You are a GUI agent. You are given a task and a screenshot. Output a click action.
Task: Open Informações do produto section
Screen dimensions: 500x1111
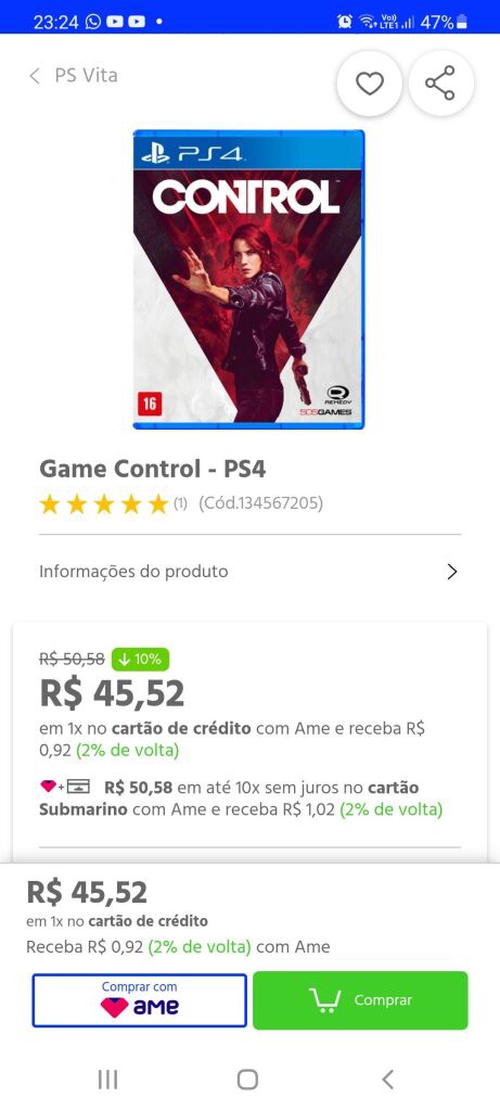[x=249, y=572]
